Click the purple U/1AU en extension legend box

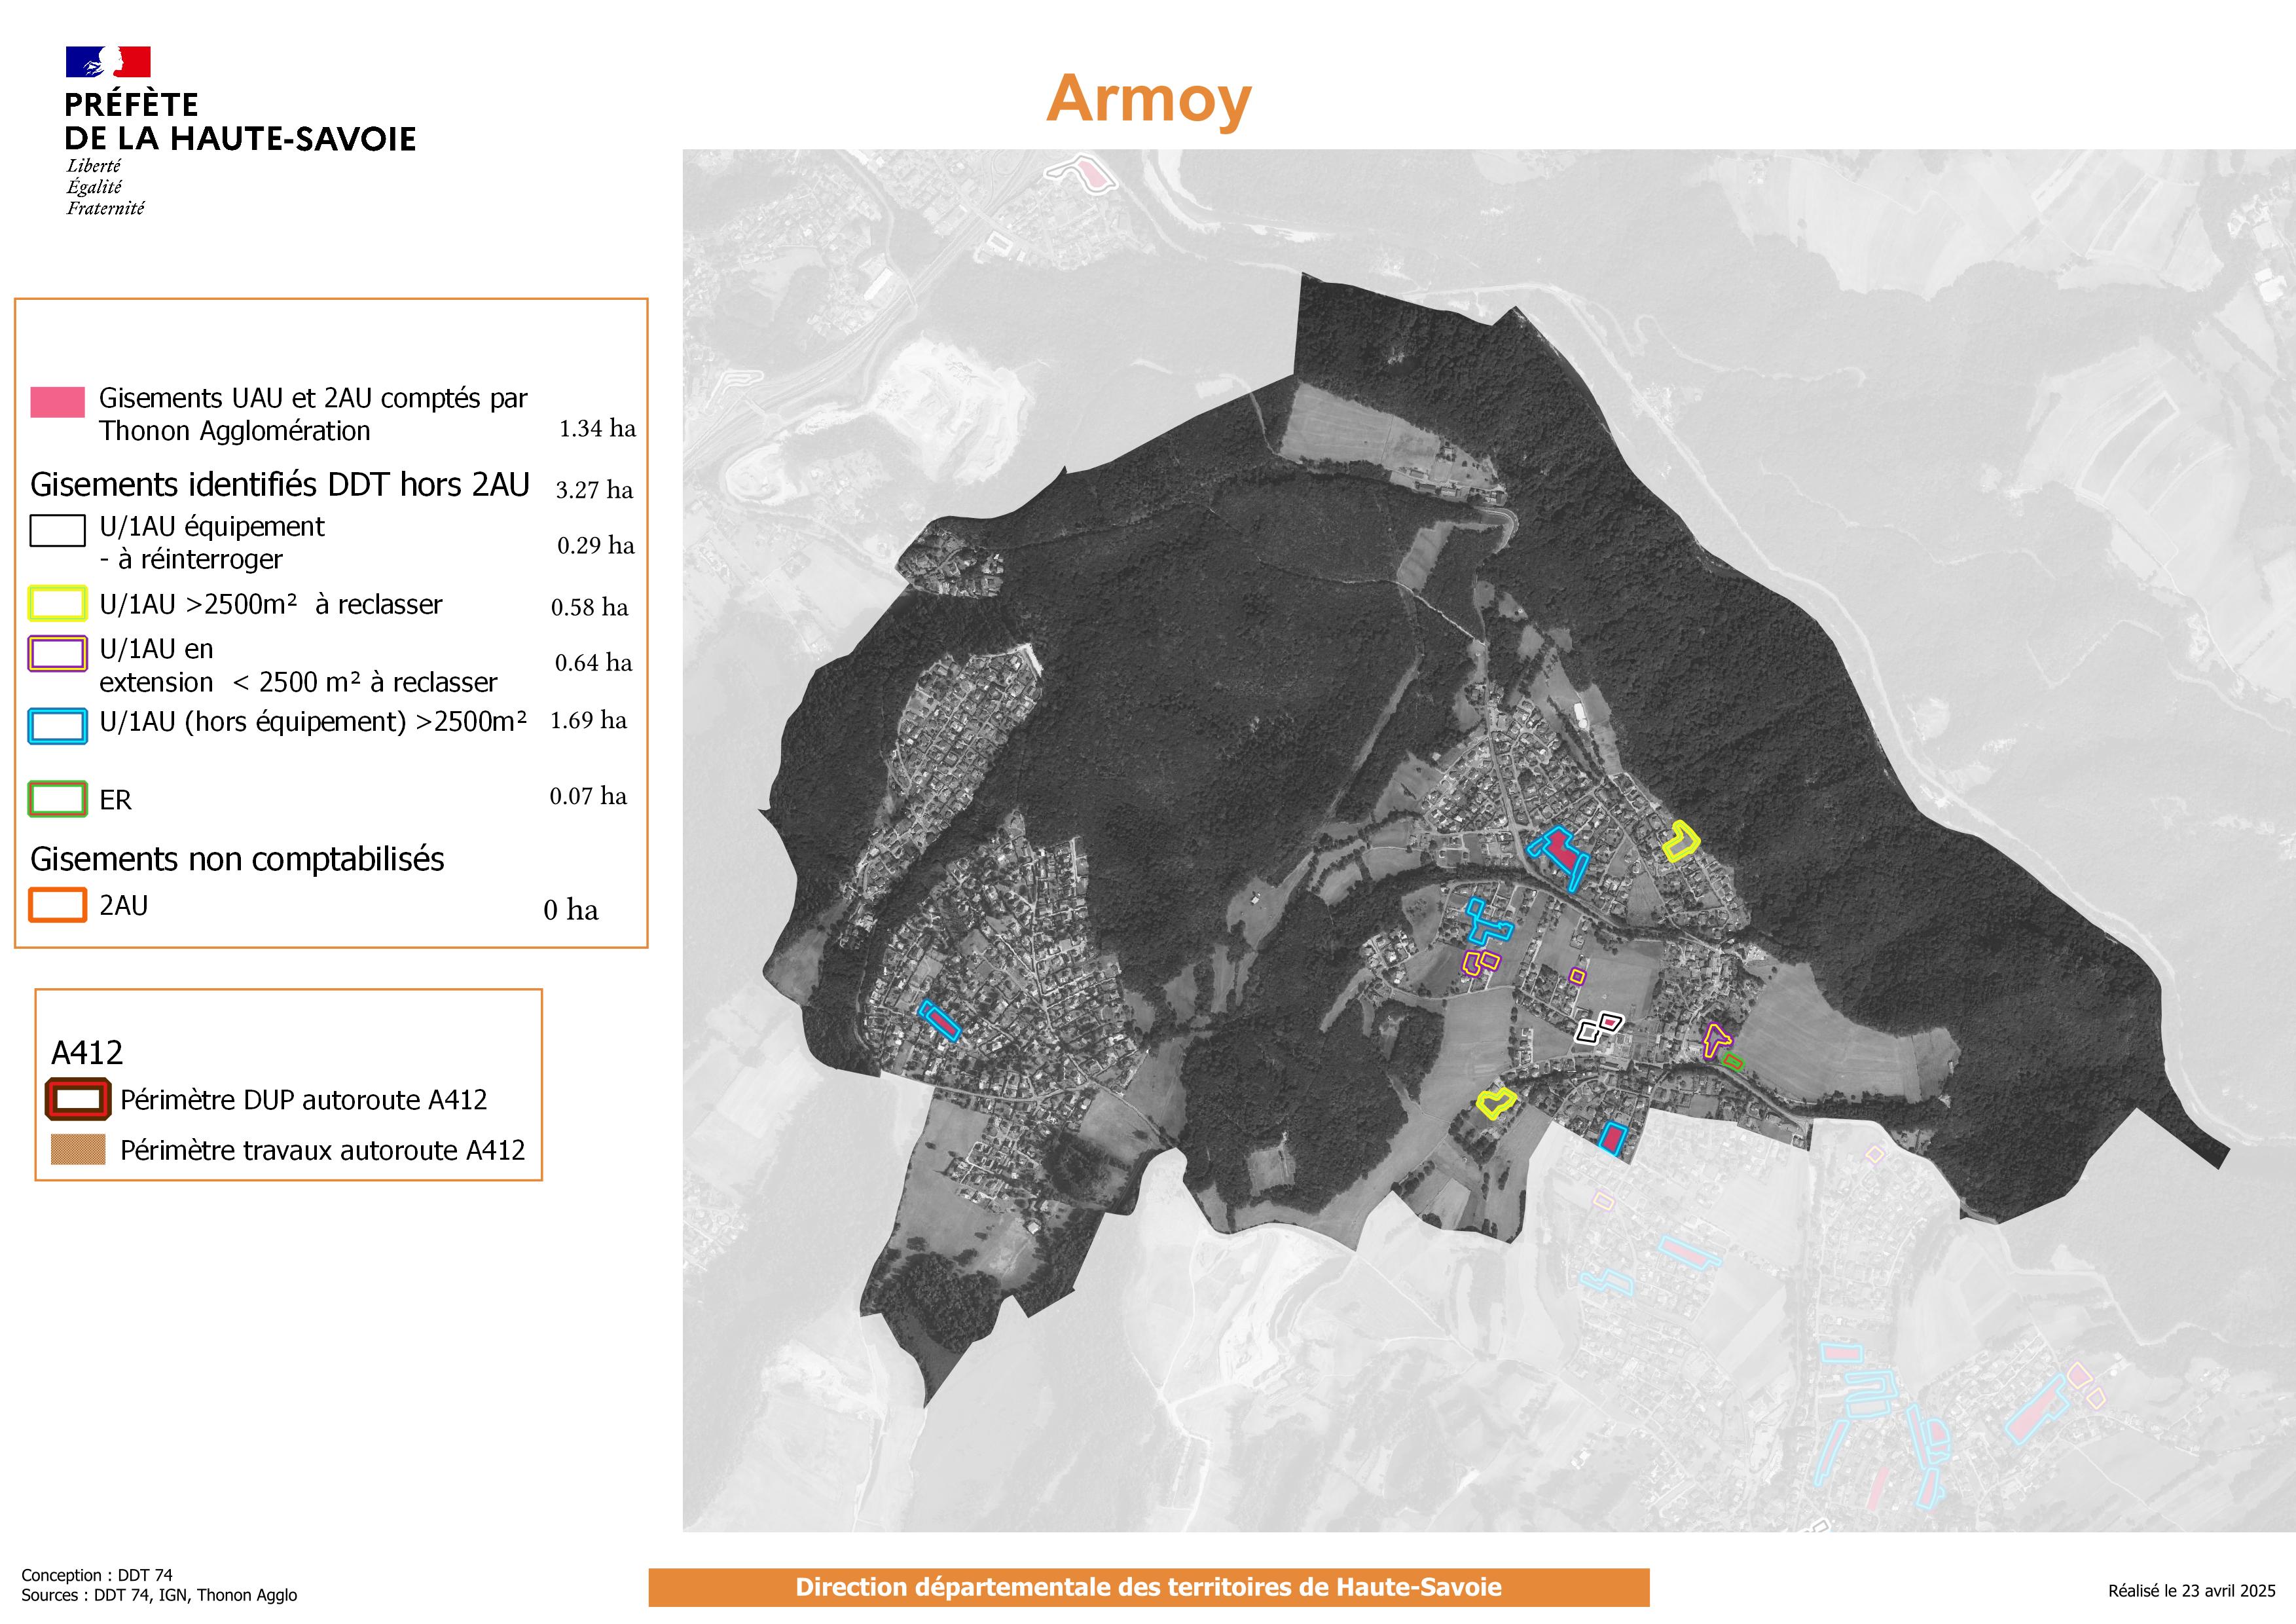pos(57,654)
